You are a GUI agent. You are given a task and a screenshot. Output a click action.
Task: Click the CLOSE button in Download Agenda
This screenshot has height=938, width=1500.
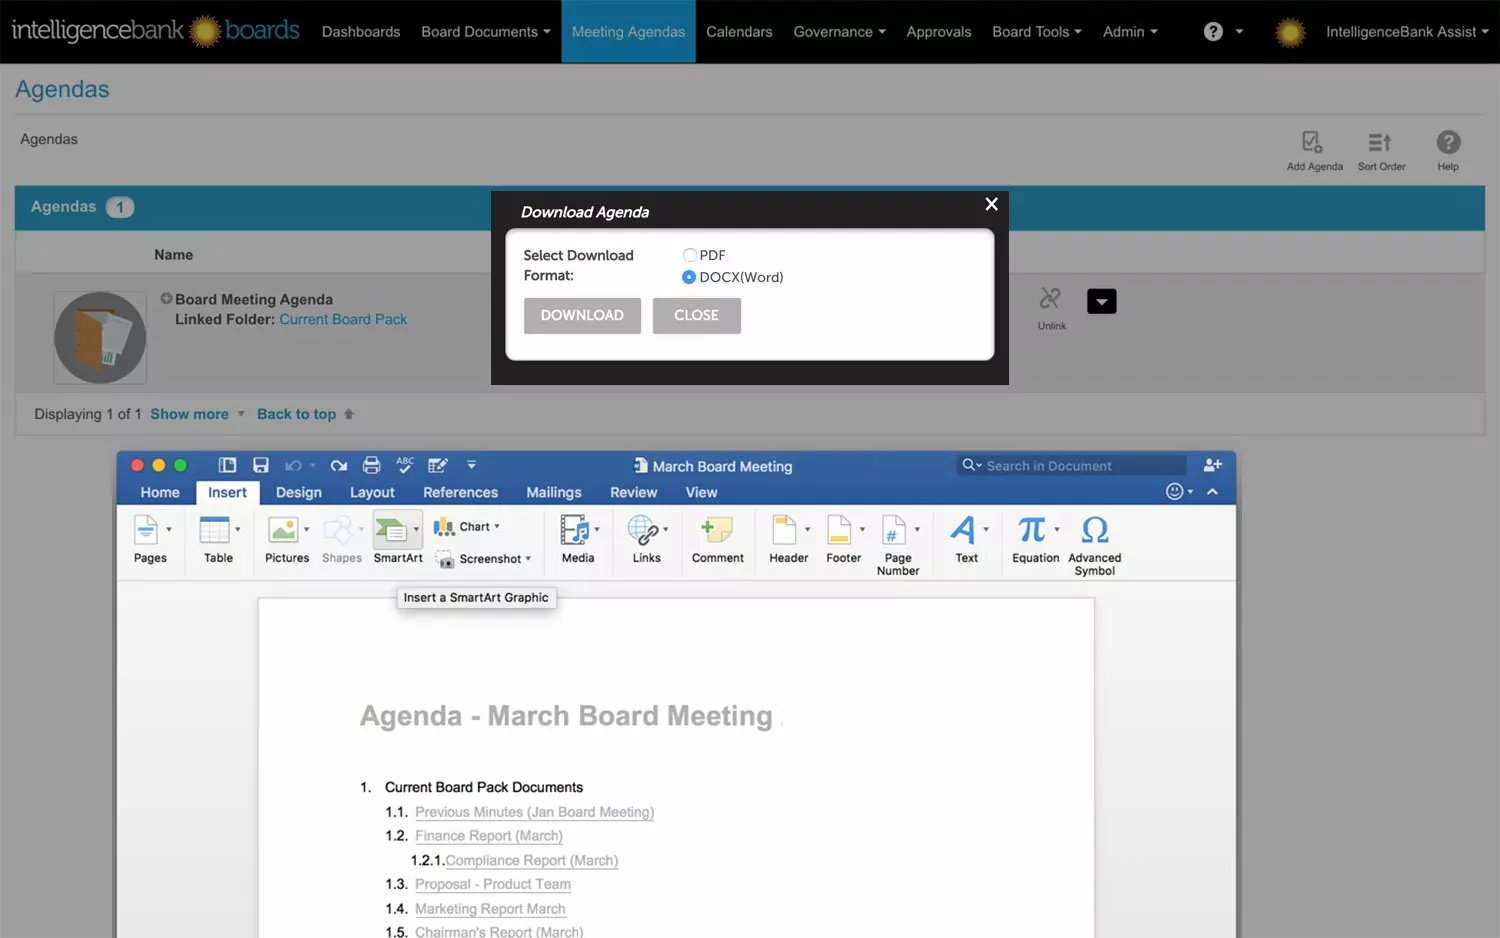[x=697, y=315]
